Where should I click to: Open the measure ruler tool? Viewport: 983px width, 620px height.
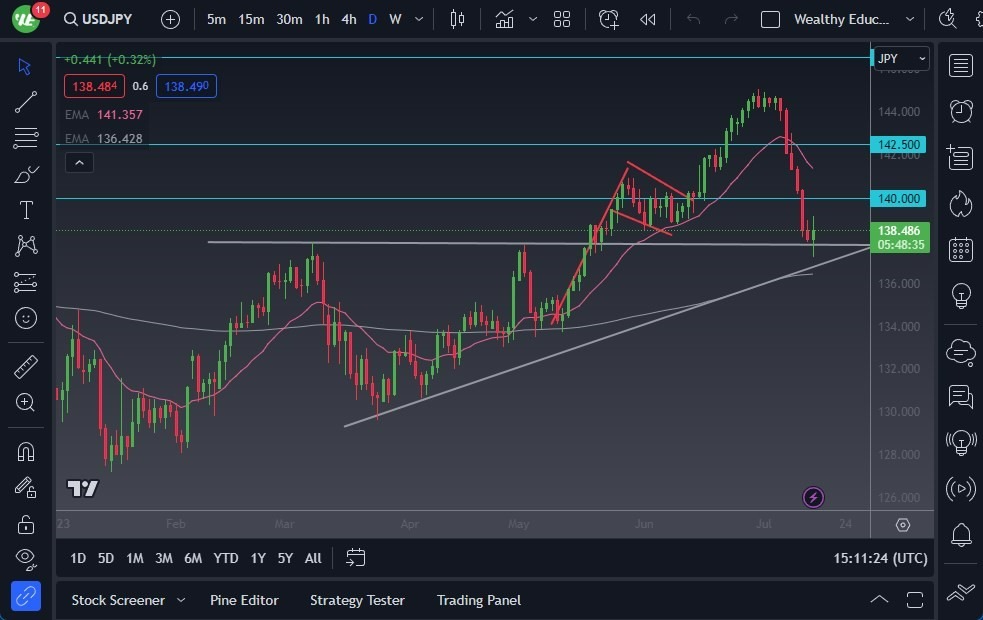pyautogui.click(x=26, y=367)
